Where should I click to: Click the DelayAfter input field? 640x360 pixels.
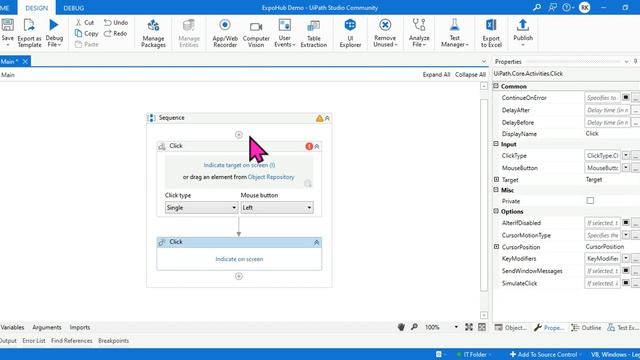click(608, 110)
